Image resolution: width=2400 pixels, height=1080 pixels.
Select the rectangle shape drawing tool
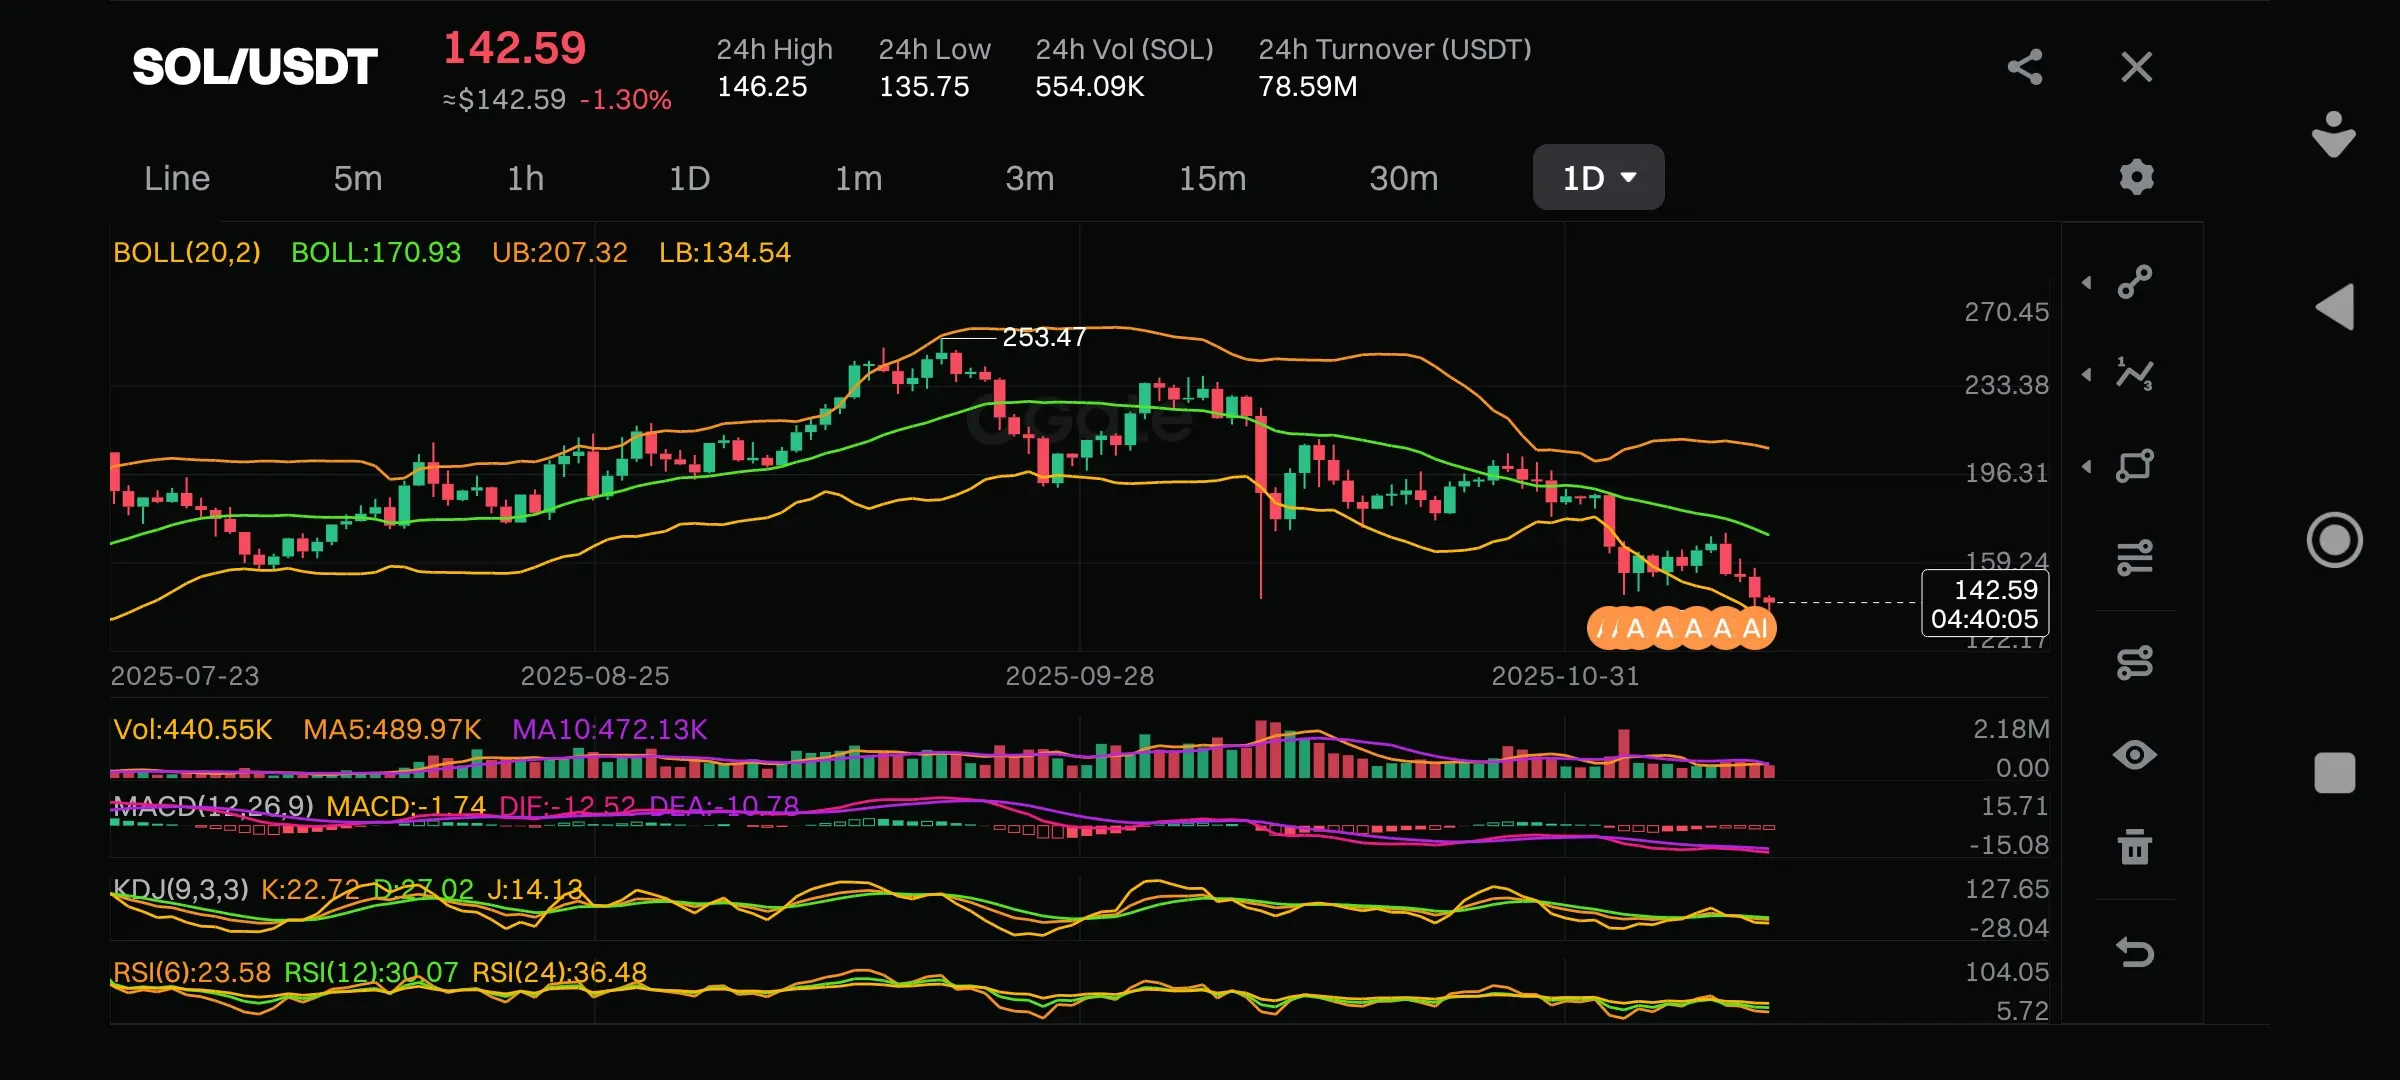pos(2135,466)
